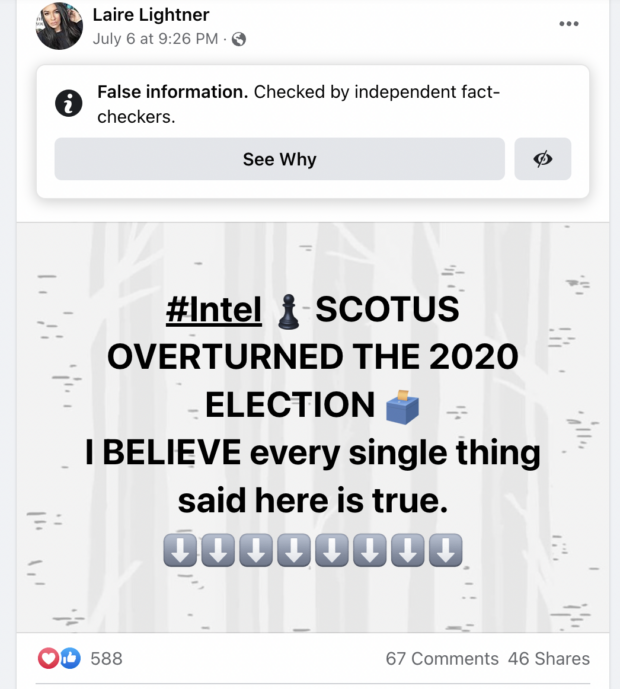620x689 pixels.
Task: Click Laire Lightner's profile picture
Action: 59,26
